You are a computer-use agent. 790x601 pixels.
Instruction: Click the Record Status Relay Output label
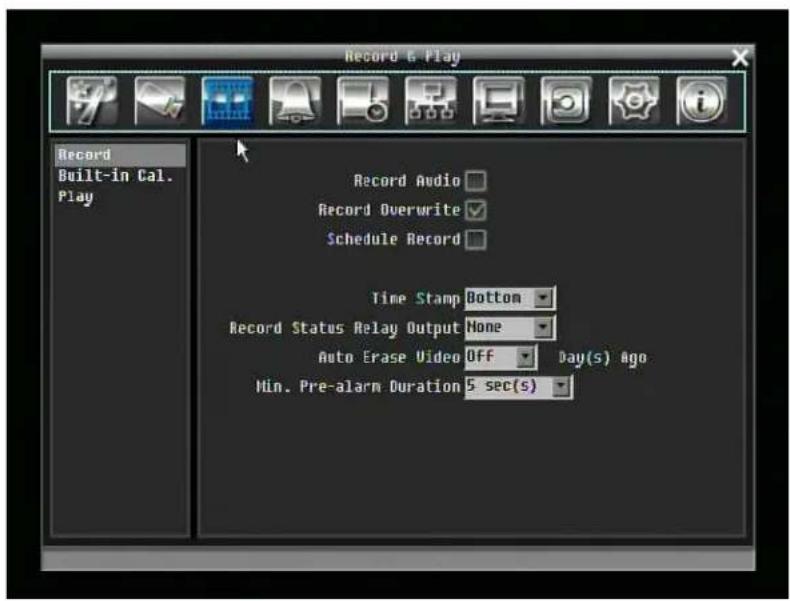pos(345,328)
